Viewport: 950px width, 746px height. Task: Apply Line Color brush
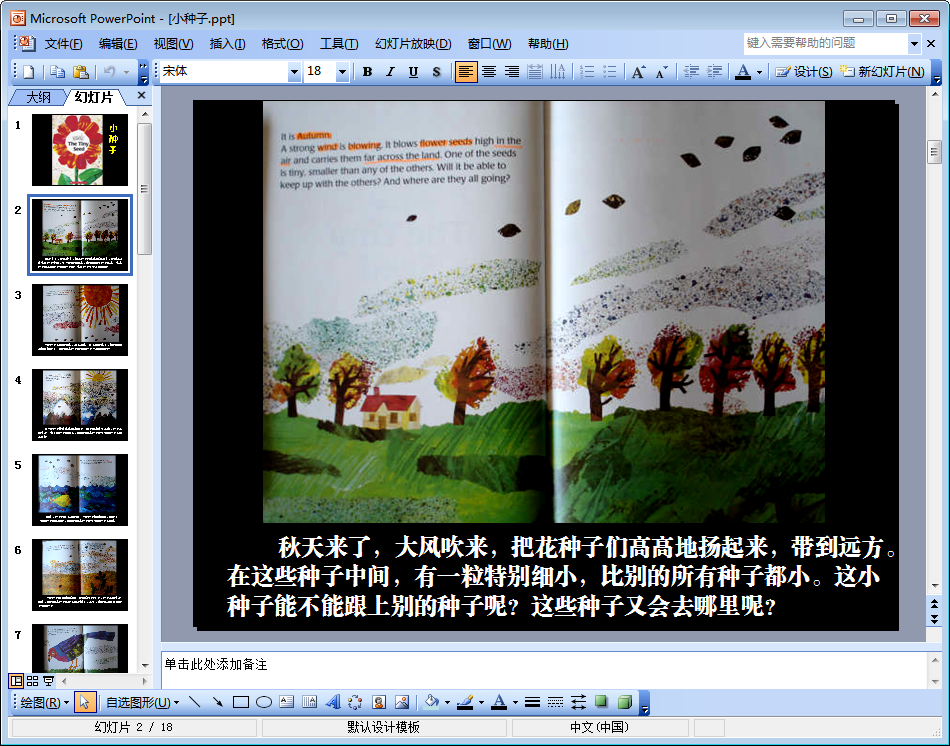(465, 702)
